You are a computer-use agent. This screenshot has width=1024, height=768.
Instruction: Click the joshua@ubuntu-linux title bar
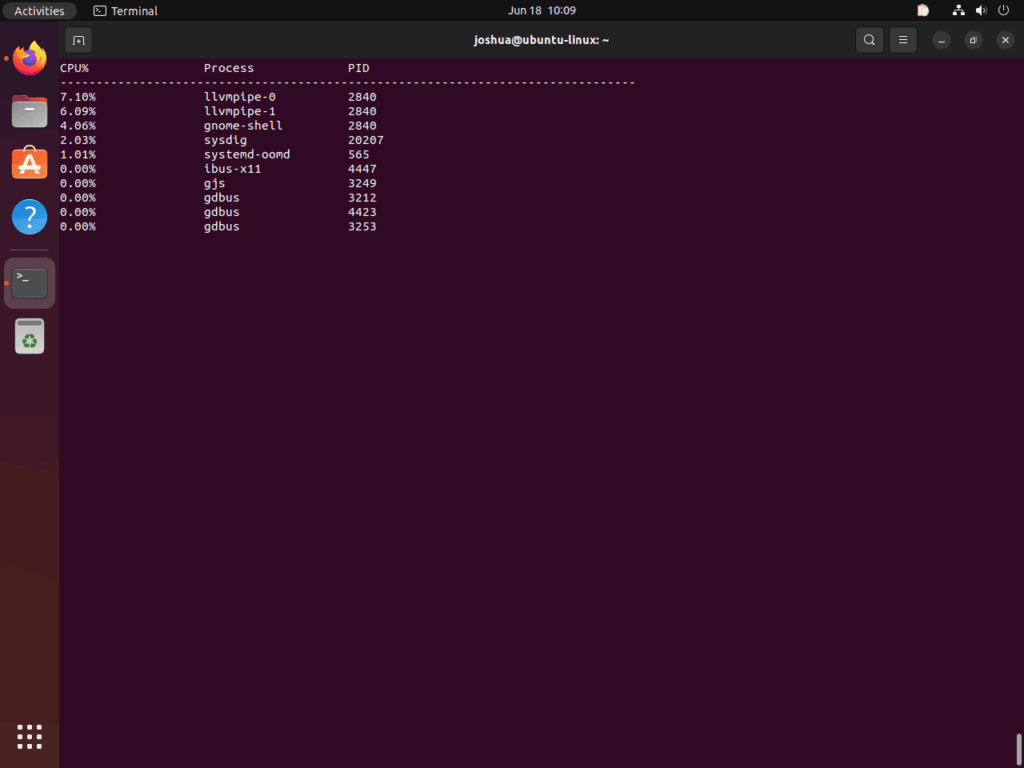click(x=541, y=40)
